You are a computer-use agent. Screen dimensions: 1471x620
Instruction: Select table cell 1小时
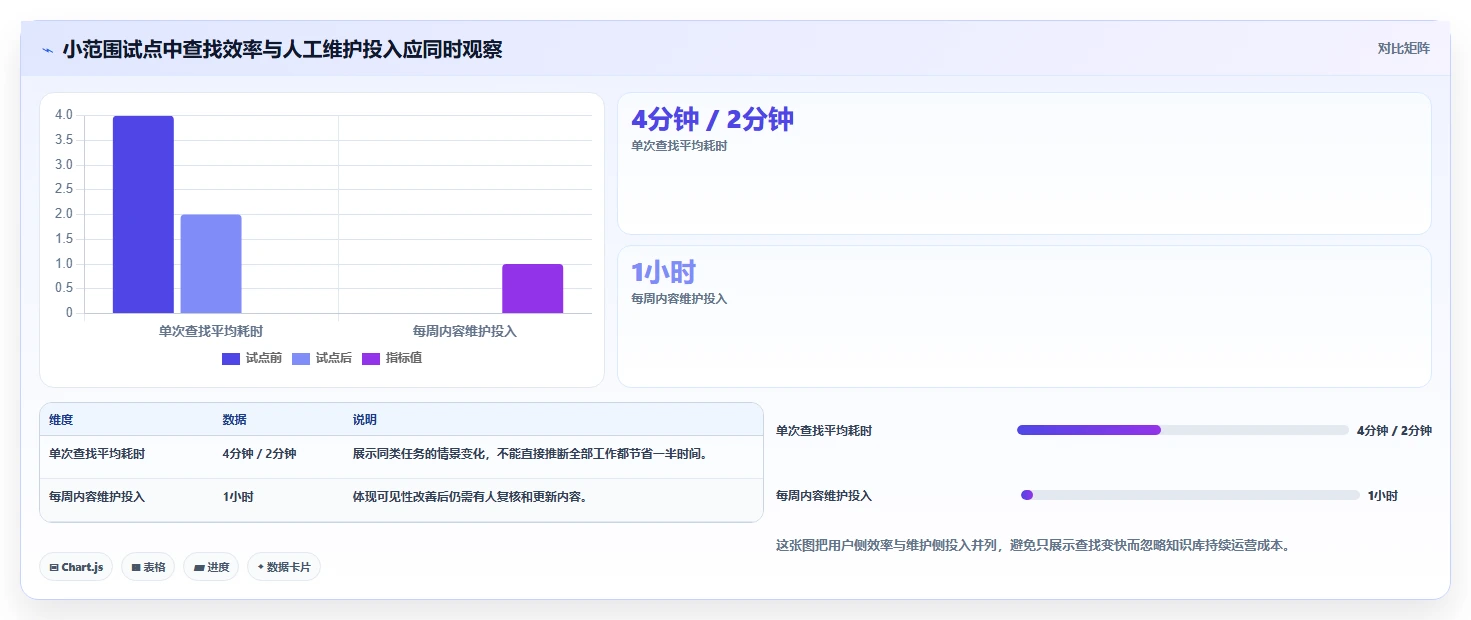point(238,497)
